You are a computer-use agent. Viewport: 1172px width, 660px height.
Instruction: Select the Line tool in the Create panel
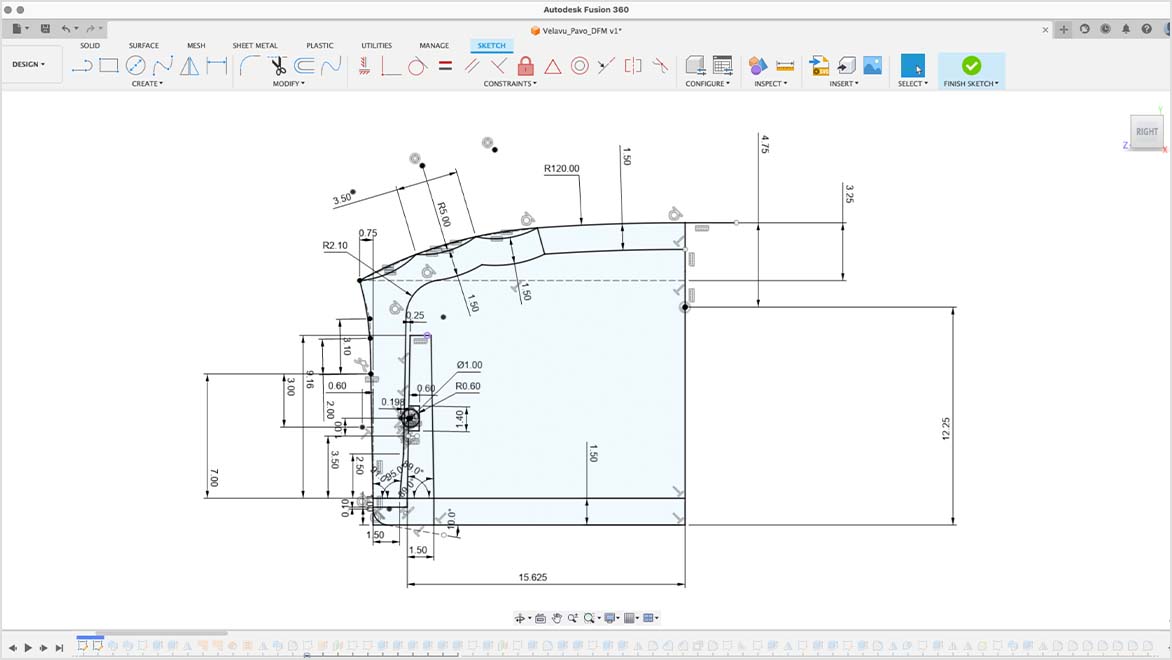(81, 66)
